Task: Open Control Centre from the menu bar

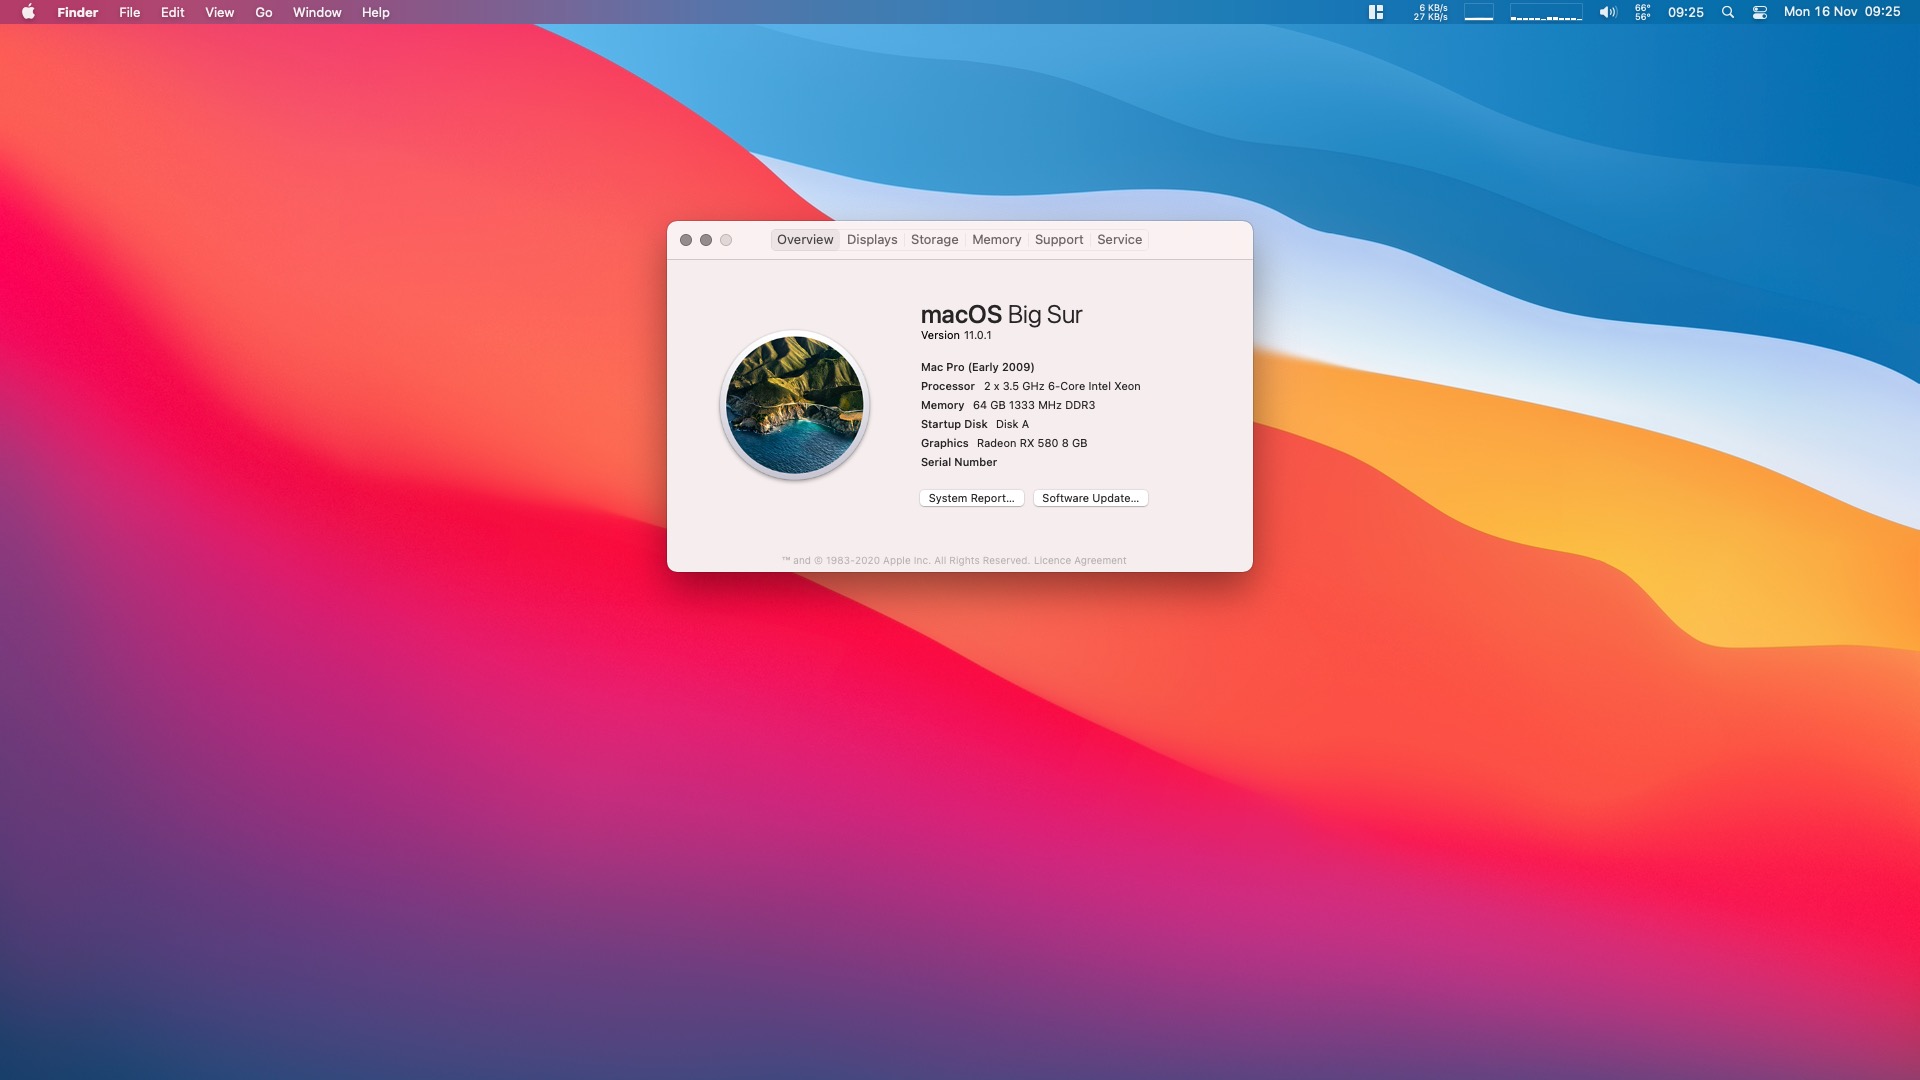Action: coord(1760,12)
